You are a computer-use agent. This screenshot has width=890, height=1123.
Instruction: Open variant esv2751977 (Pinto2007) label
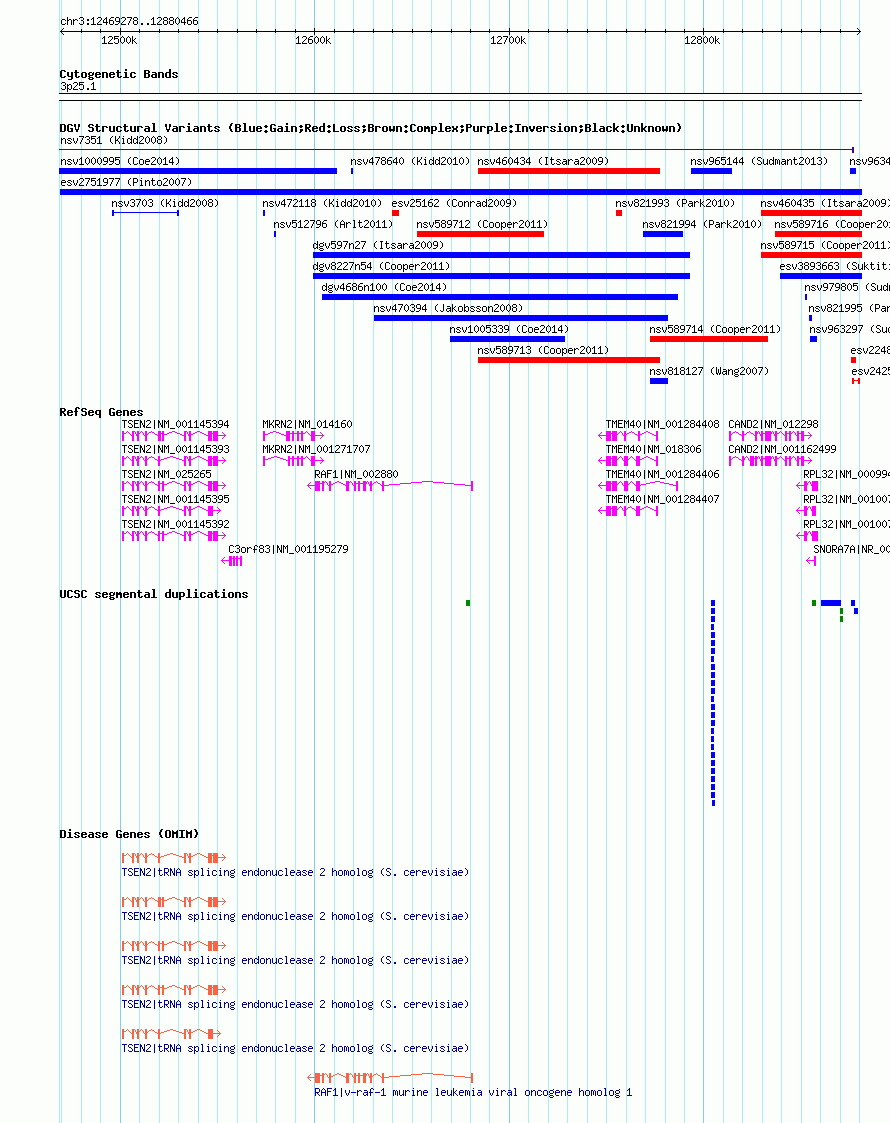126,182
